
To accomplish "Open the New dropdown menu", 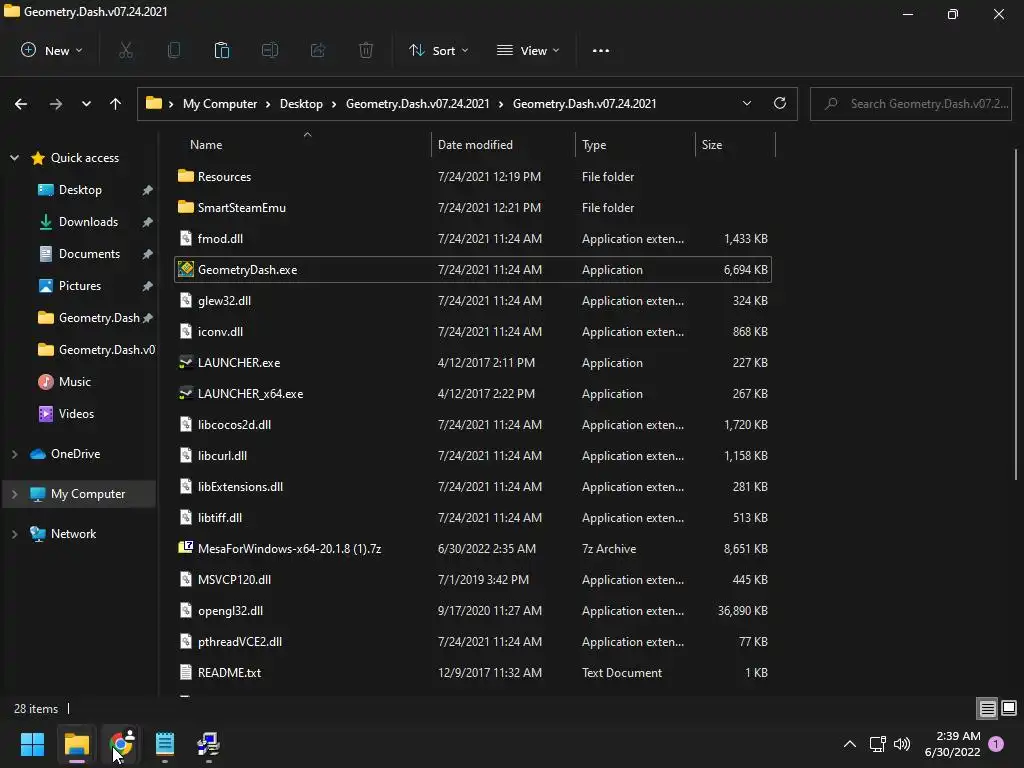I will [52, 50].
